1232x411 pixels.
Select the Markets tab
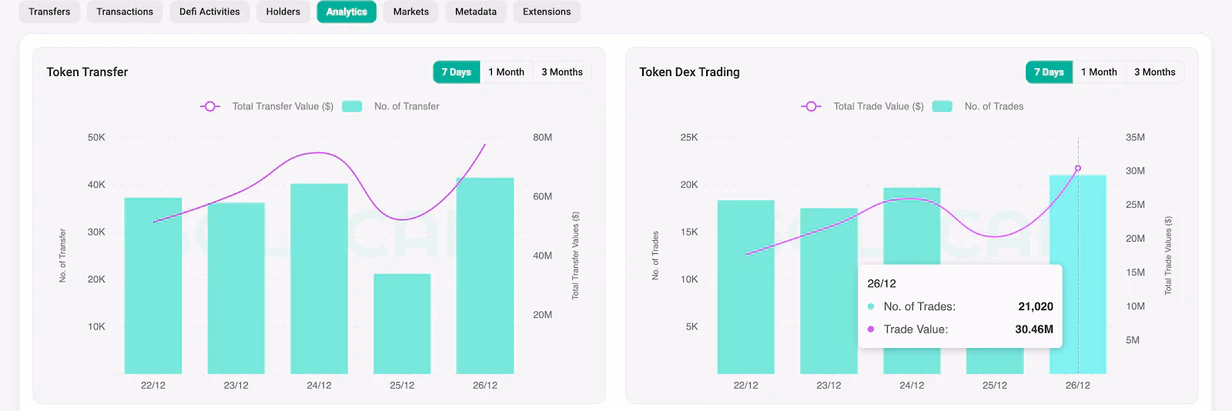(411, 12)
